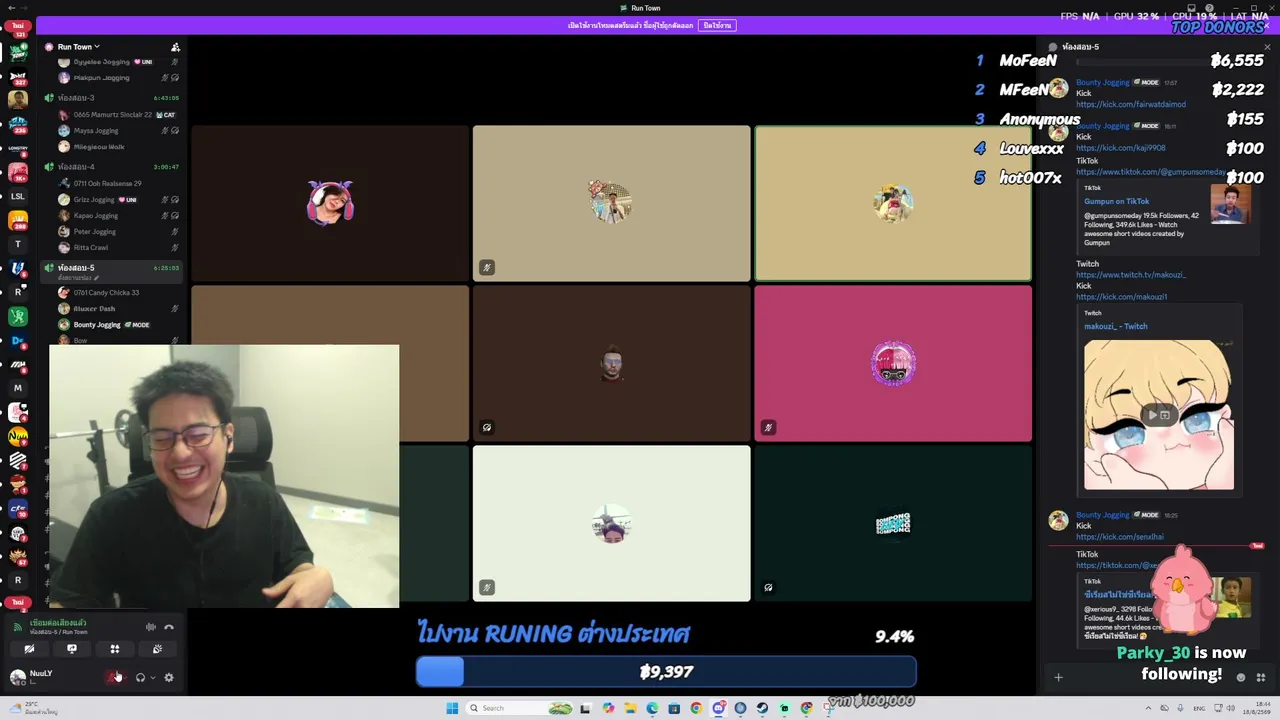Open the emoji picker in chat
This screenshot has height=720, width=1280.
[1241, 677]
